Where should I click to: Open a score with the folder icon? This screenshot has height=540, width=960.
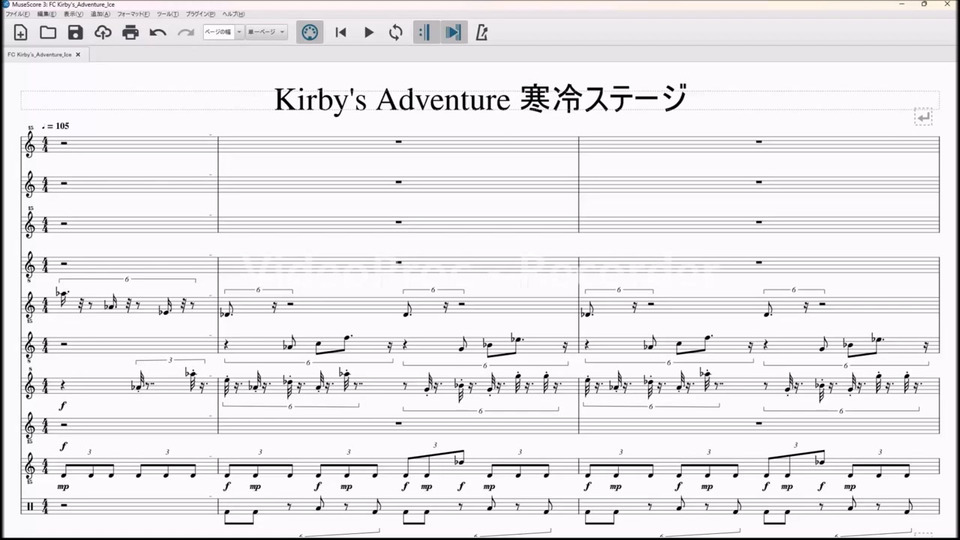pos(48,32)
